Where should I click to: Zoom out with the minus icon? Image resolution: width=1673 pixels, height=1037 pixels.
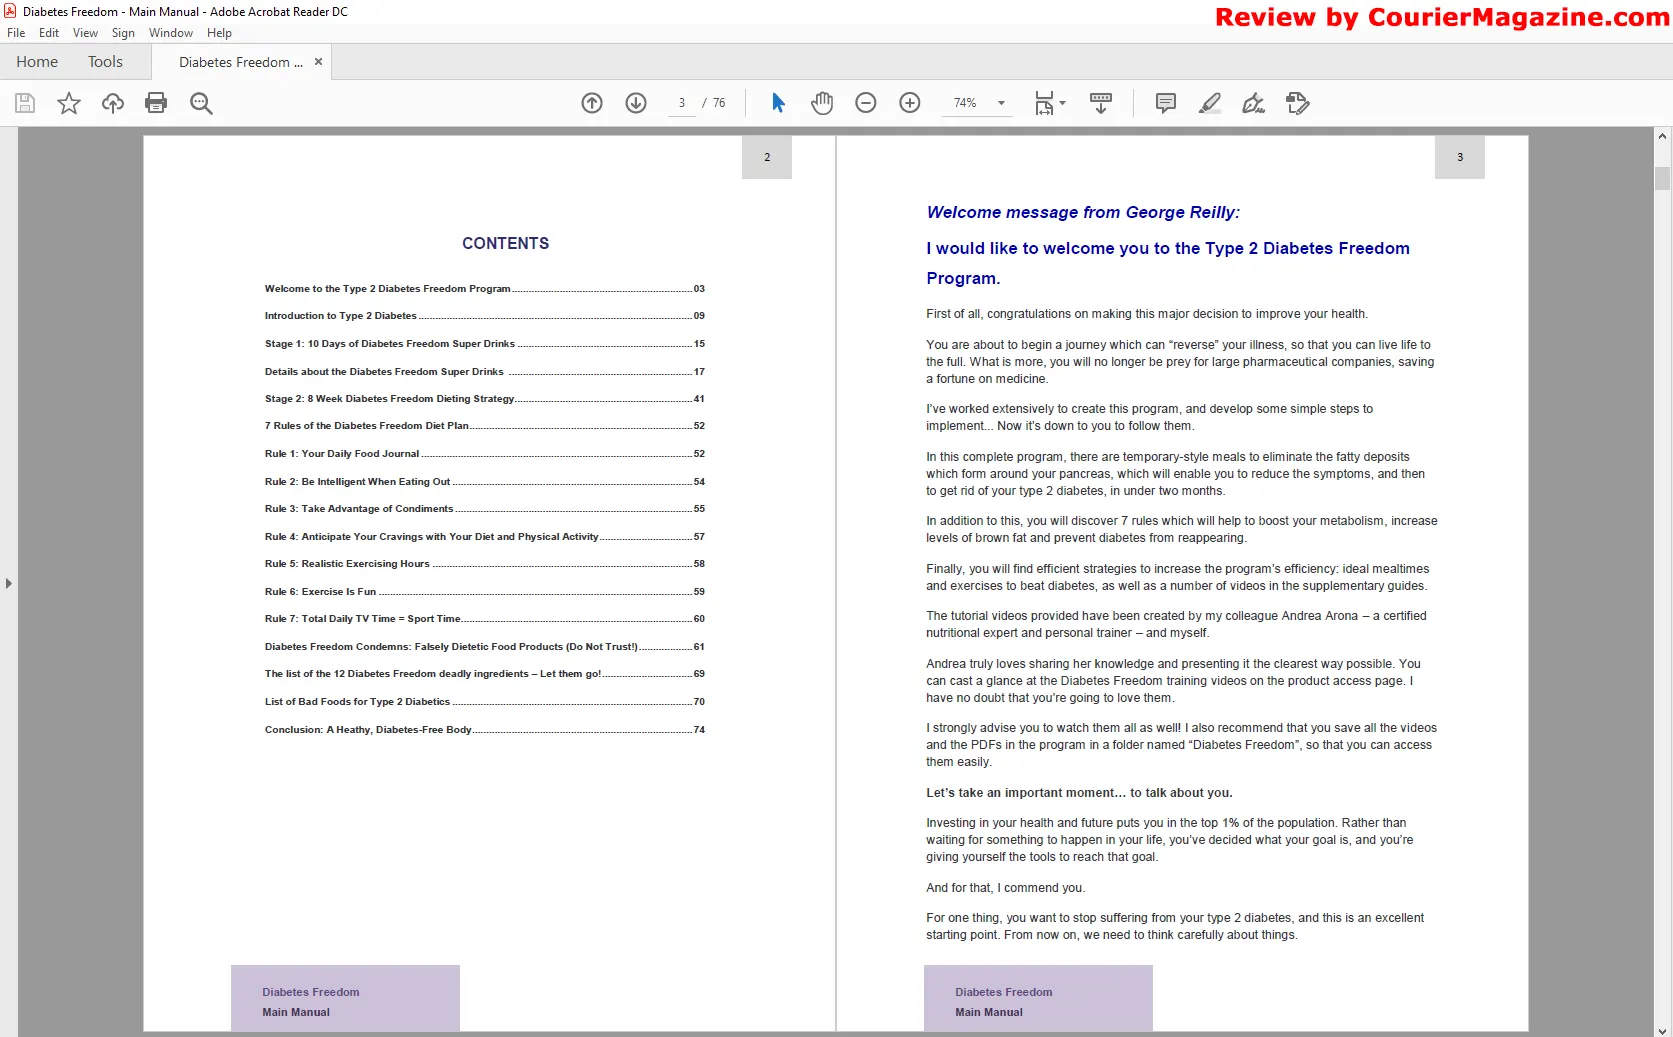coord(866,103)
